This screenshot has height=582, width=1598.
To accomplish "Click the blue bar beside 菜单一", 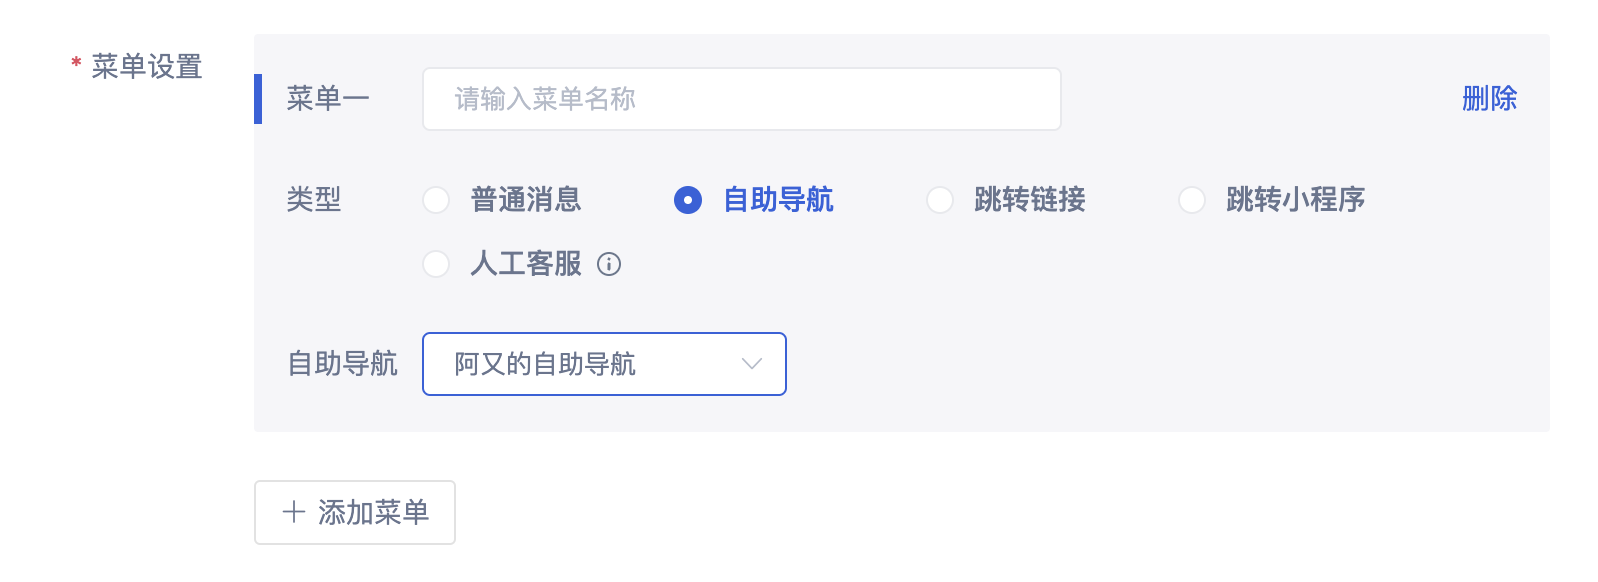I will (258, 99).
